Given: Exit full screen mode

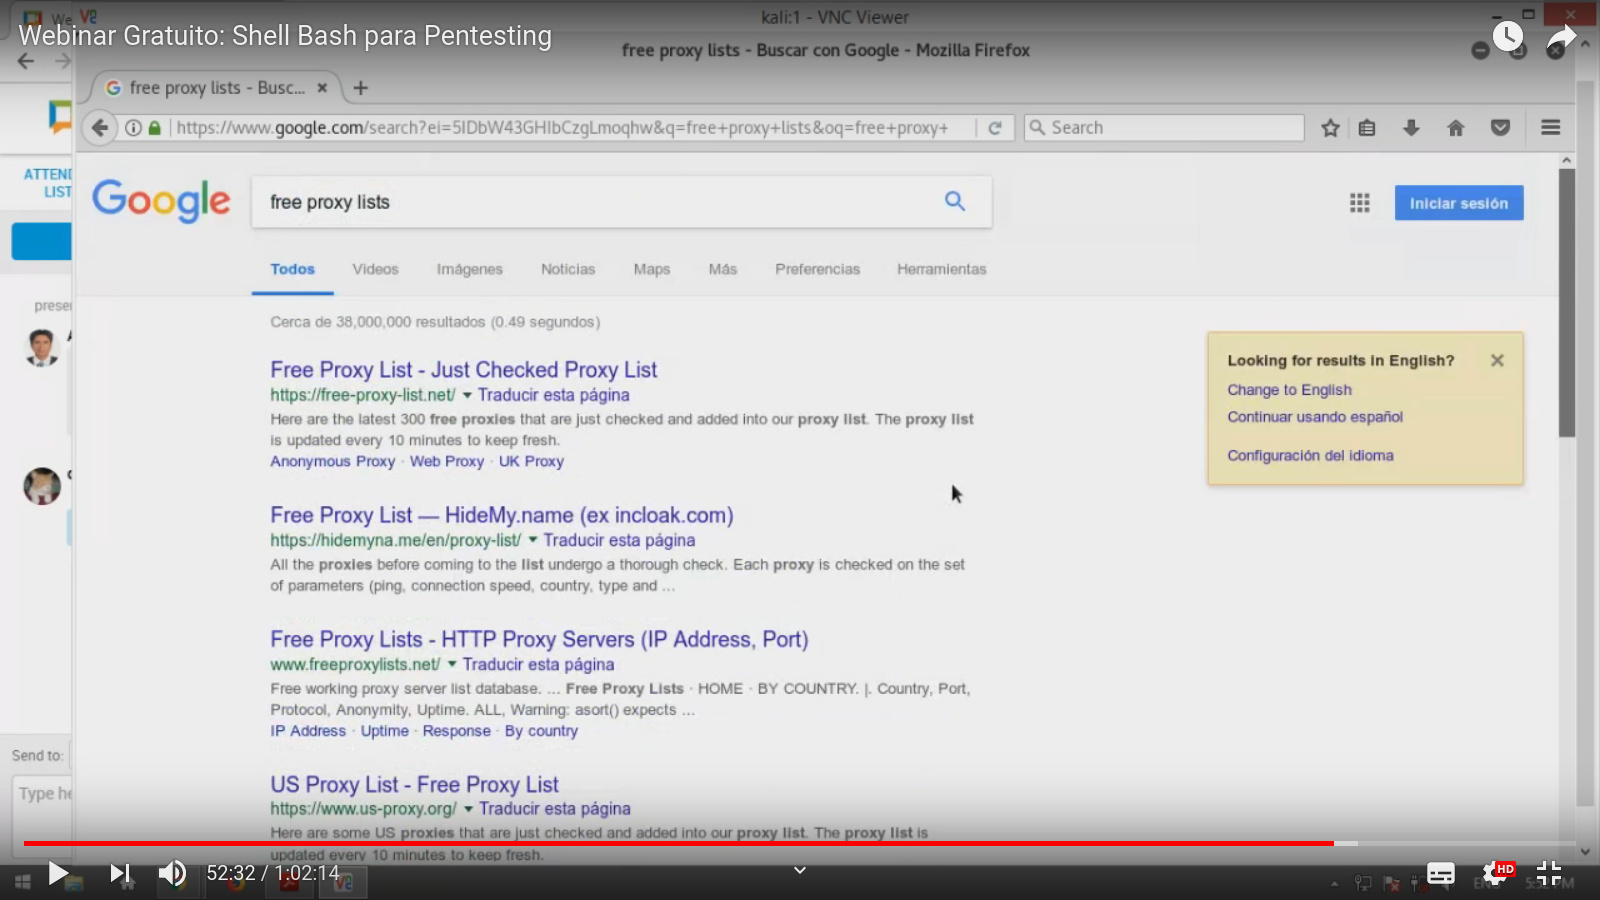Looking at the screenshot, I should (x=1549, y=874).
